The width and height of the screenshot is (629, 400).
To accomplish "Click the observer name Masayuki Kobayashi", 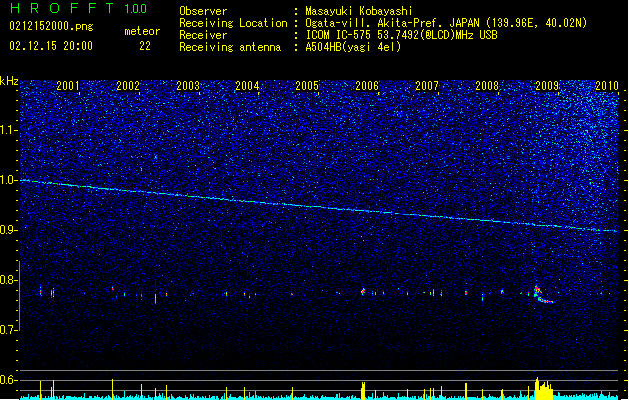I will coord(359,11).
